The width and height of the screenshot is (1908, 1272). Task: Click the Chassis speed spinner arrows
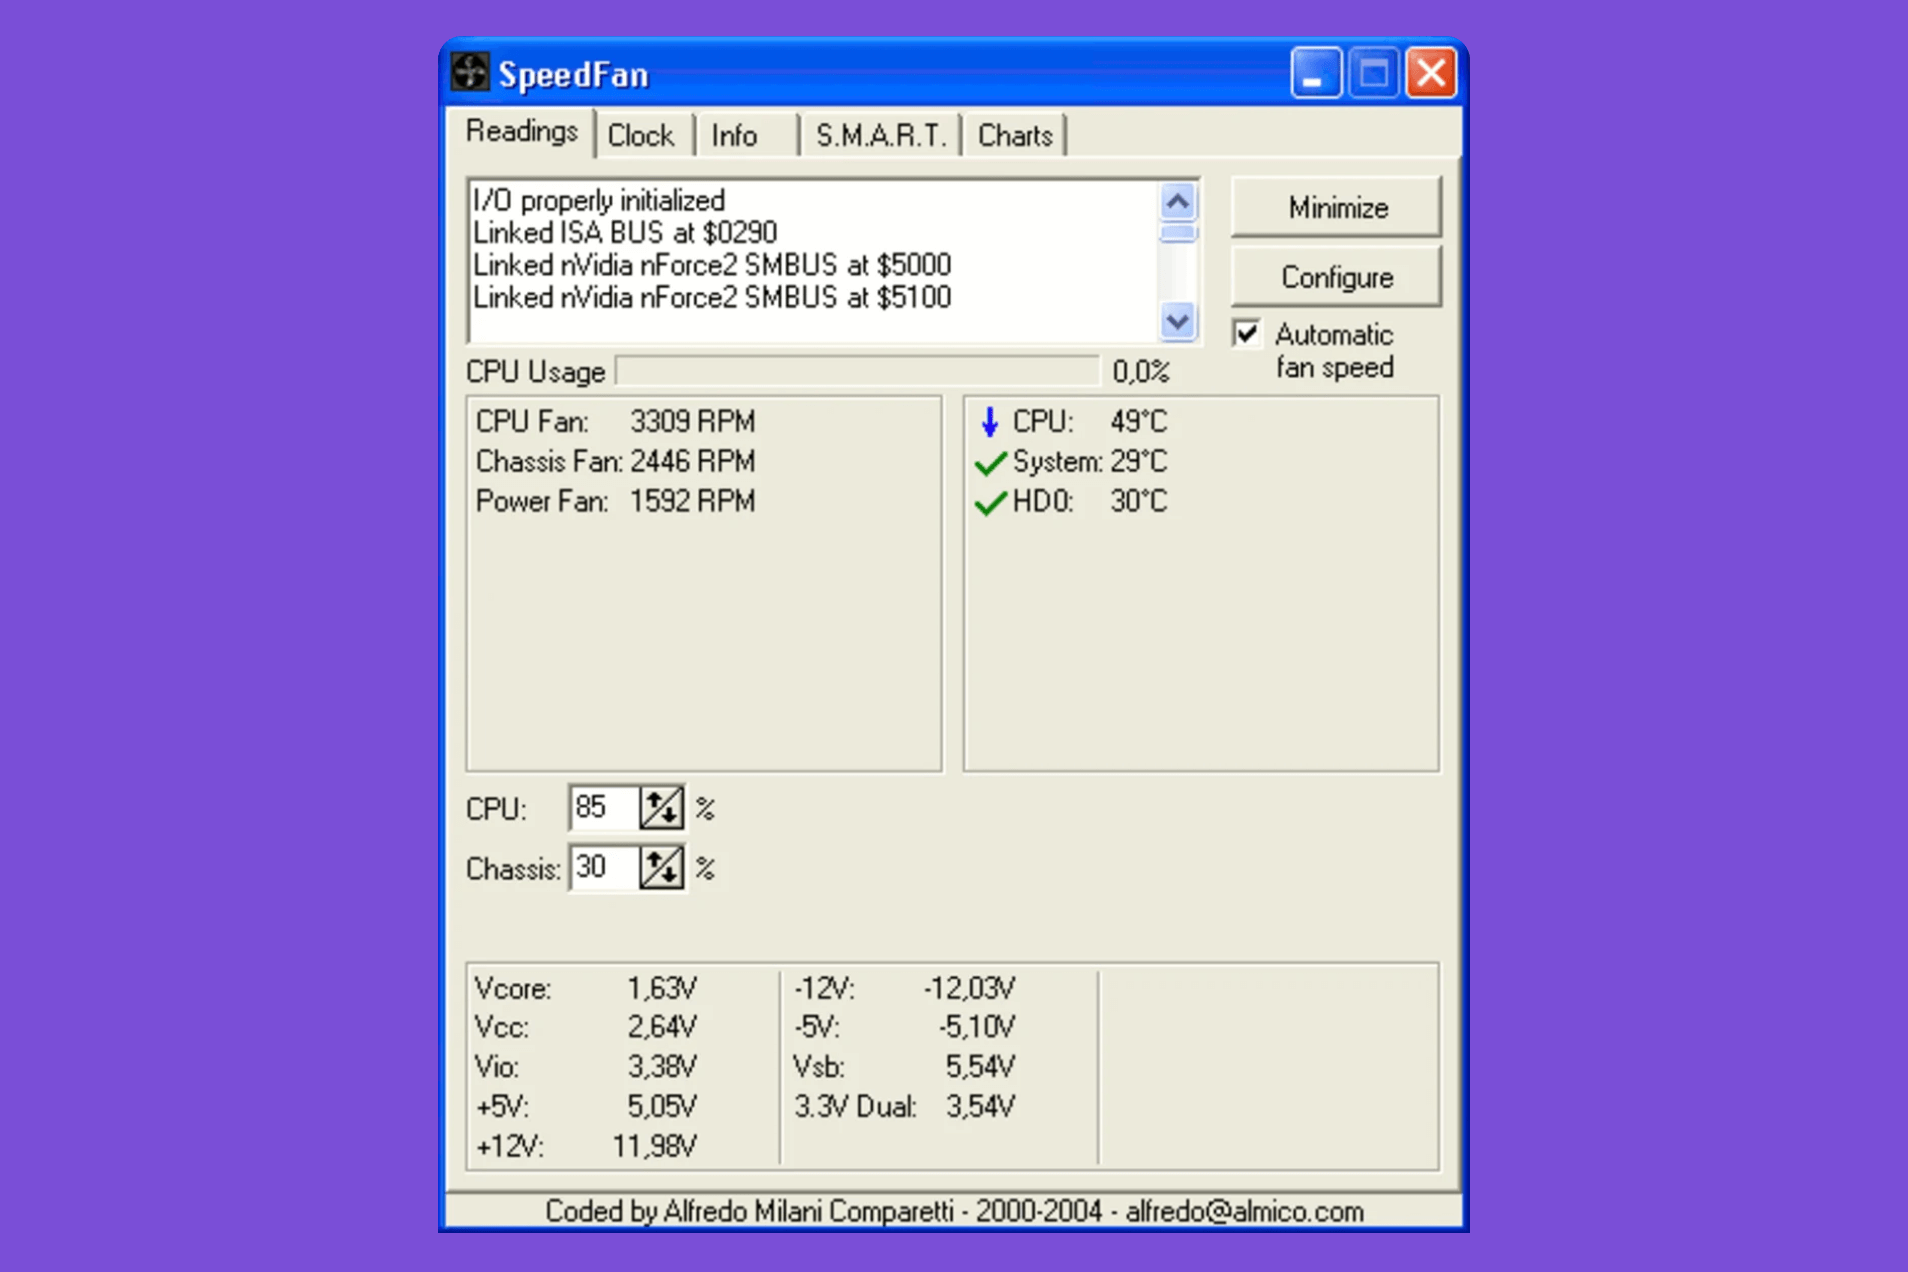point(661,868)
